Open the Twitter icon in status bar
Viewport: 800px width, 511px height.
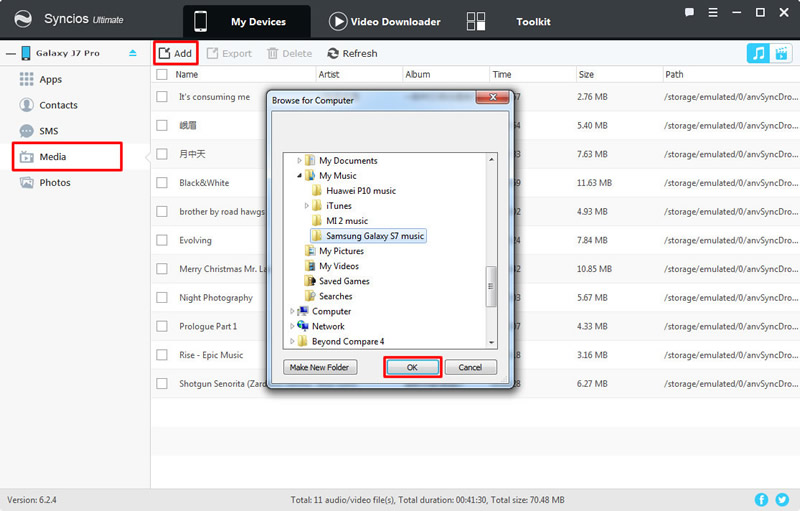782,500
